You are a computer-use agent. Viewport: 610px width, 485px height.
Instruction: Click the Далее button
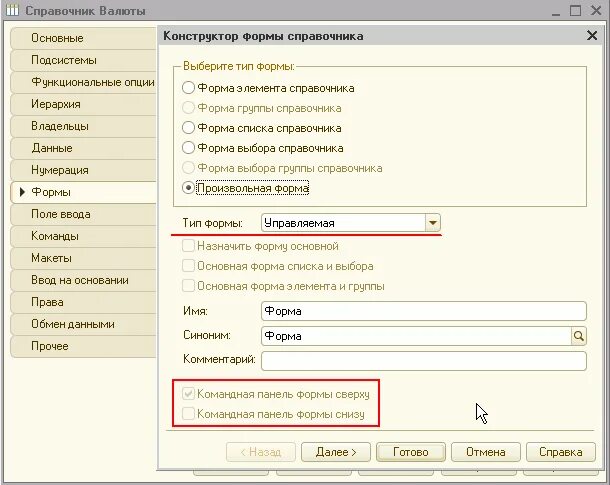pos(336,452)
